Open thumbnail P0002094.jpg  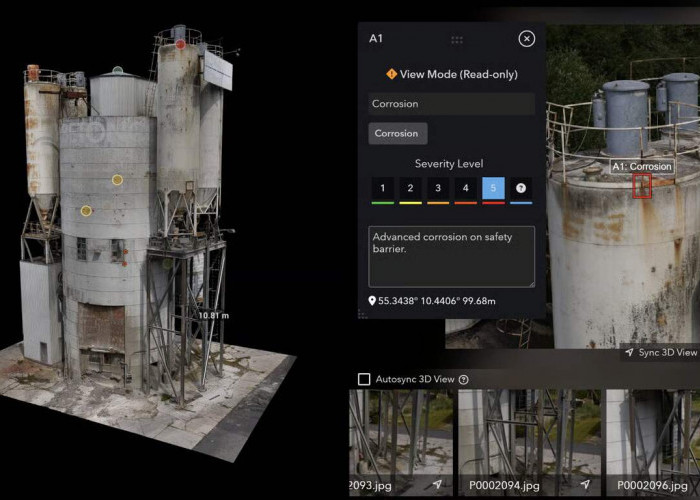[x=530, y=442]
